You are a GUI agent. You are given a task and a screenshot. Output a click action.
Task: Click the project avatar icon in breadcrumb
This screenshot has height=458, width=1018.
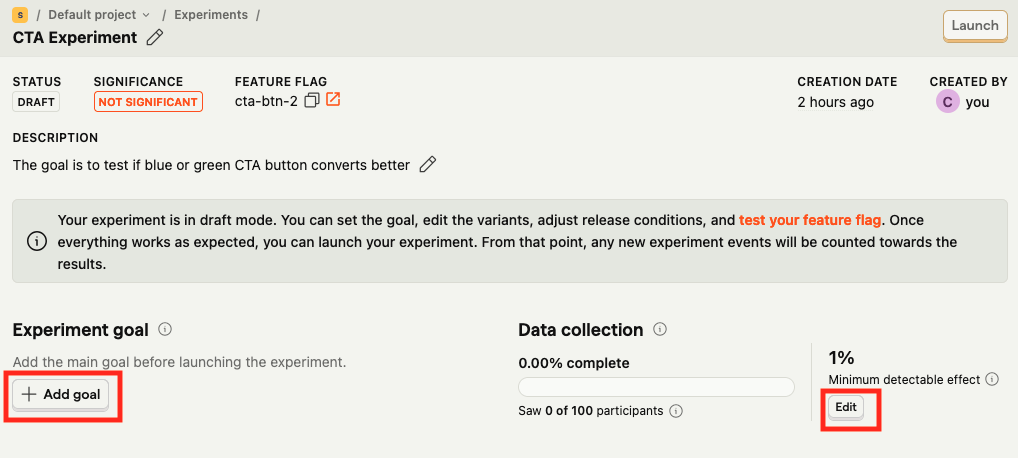click(x=19, y=15)
